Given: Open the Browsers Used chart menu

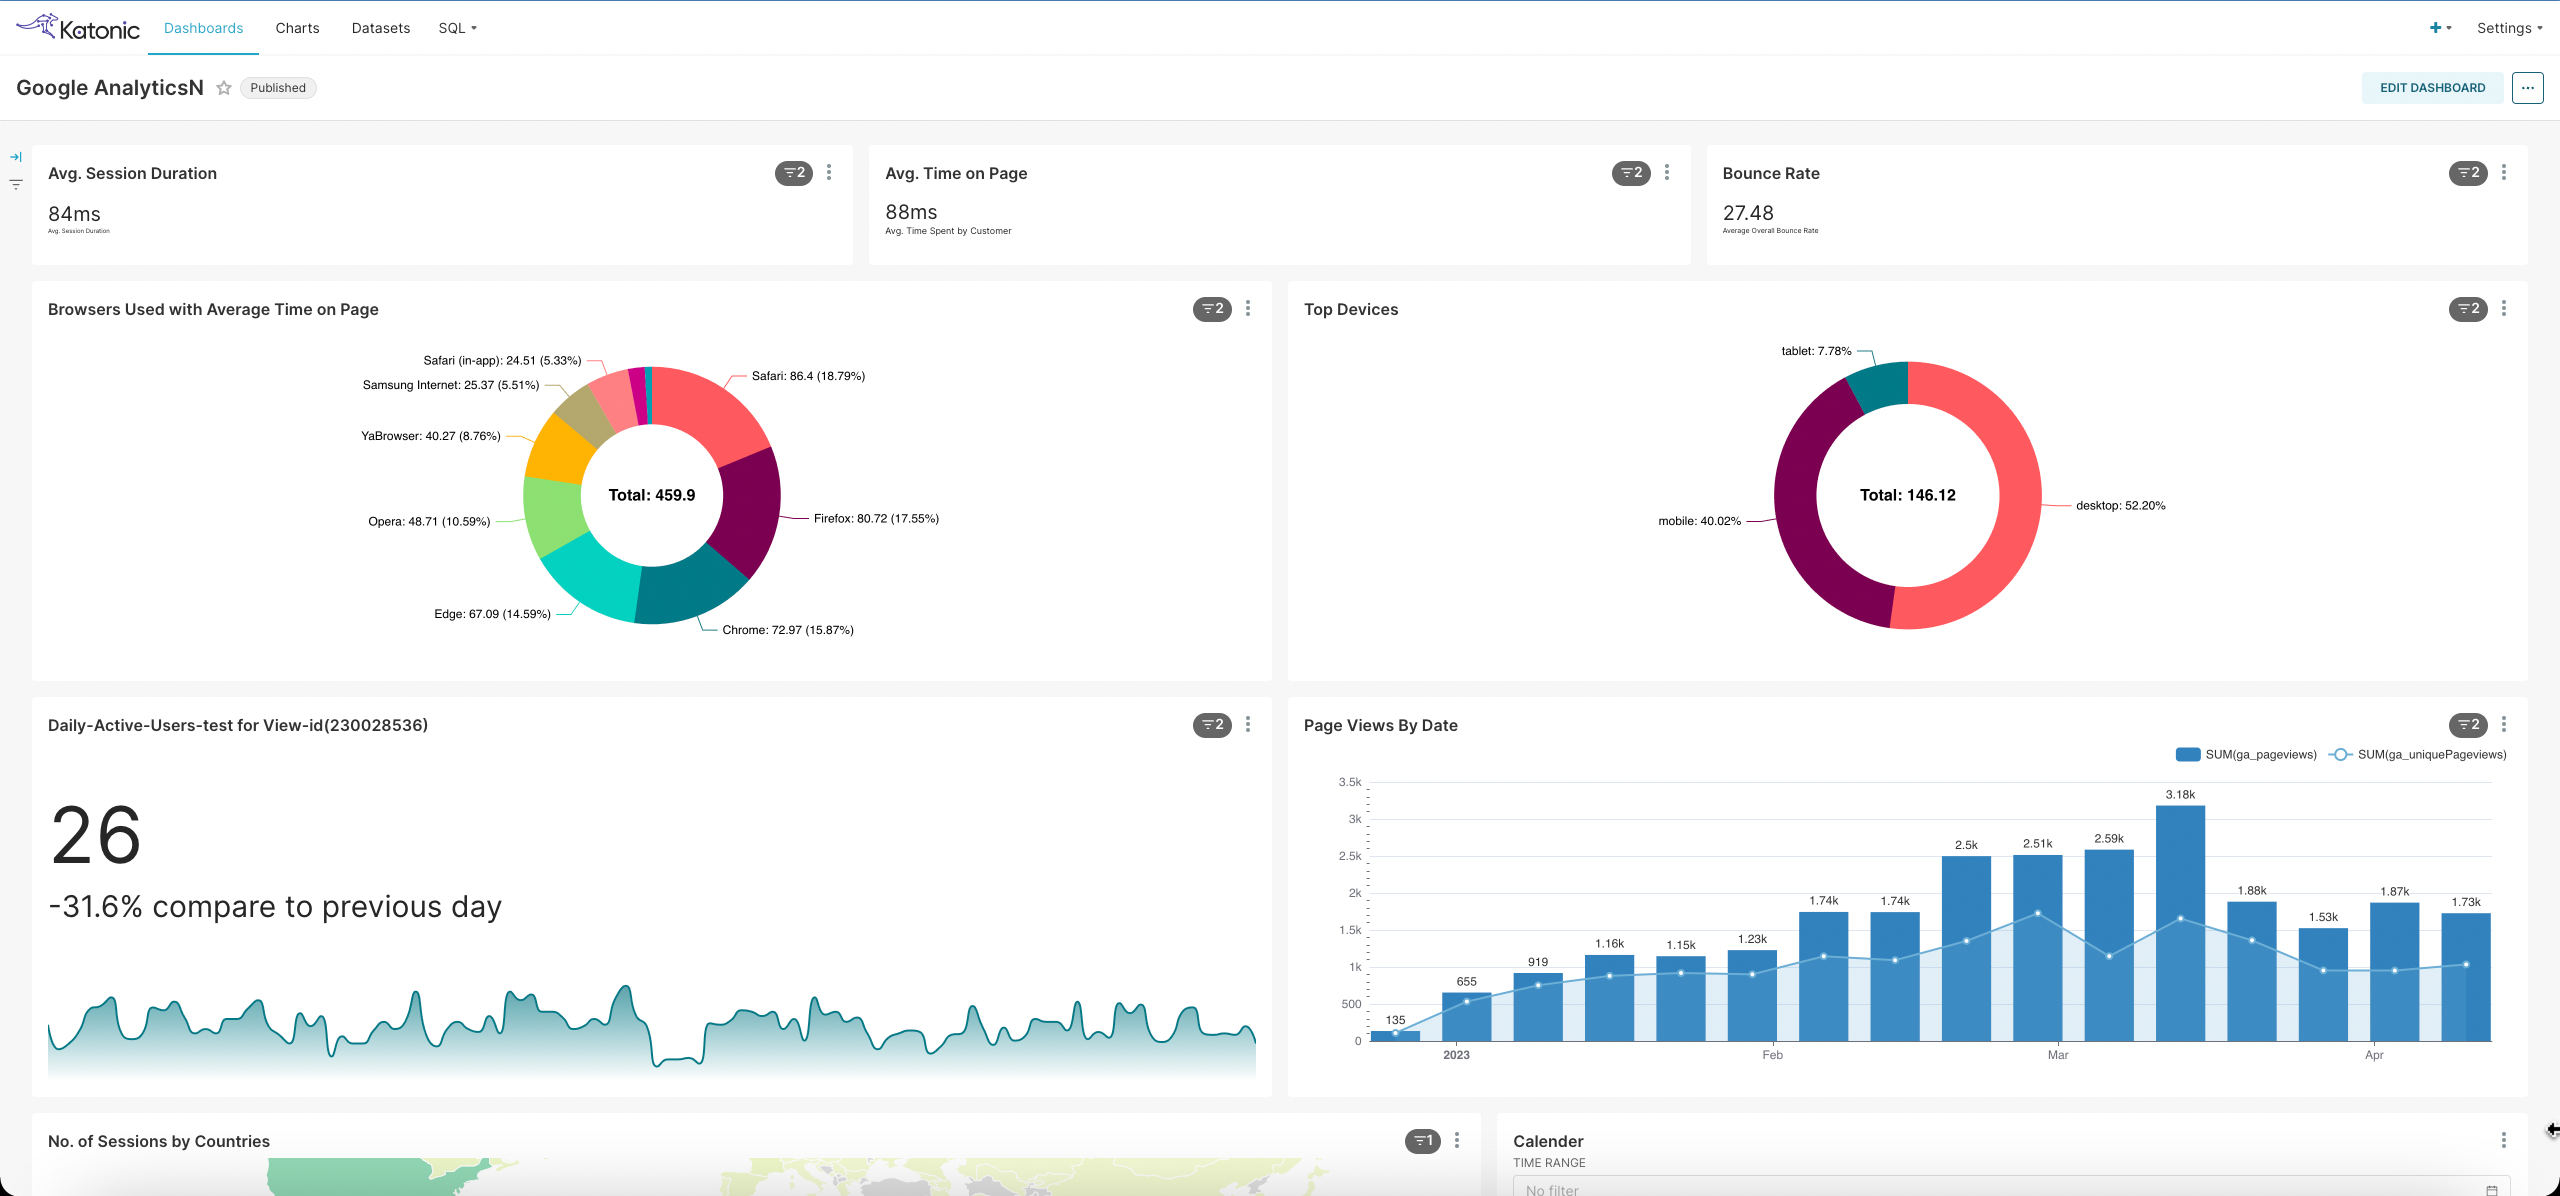Looking at the screenshot, I should [1248, 309].
